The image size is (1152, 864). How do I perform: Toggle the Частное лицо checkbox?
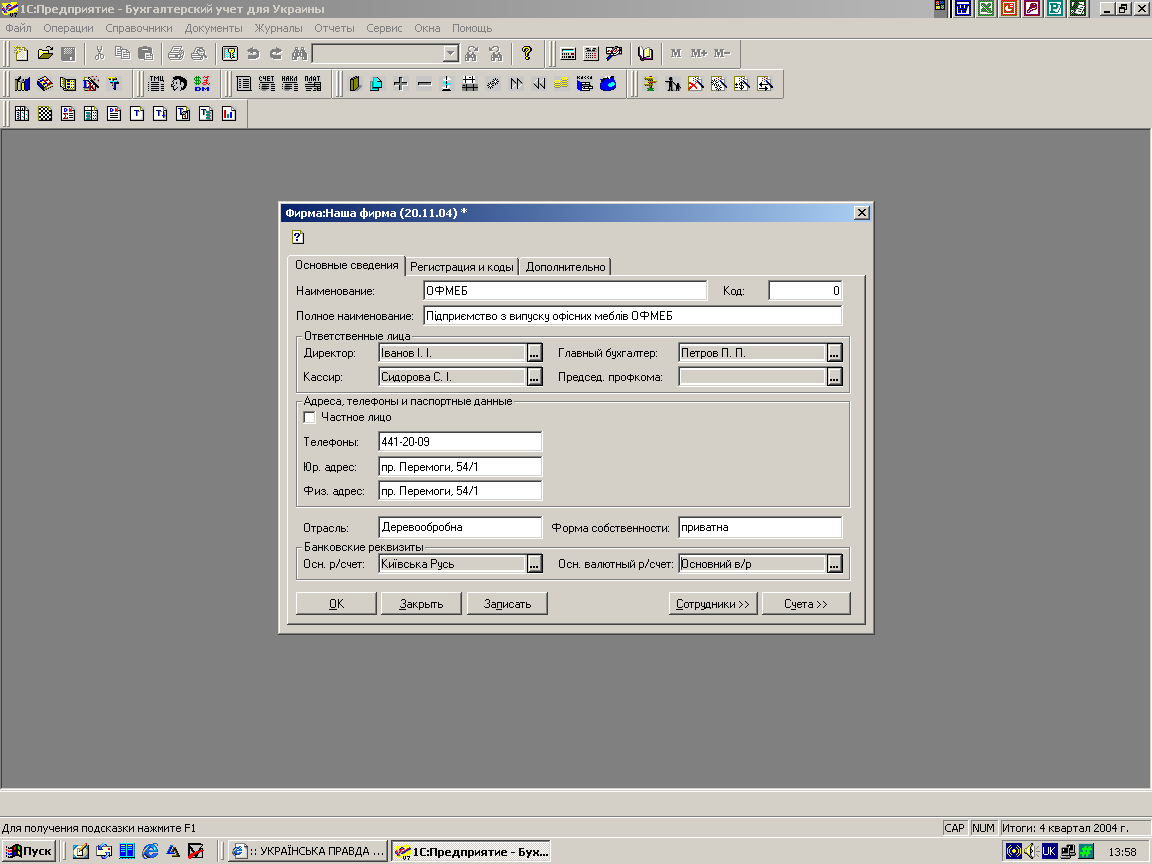click(309, 417)
